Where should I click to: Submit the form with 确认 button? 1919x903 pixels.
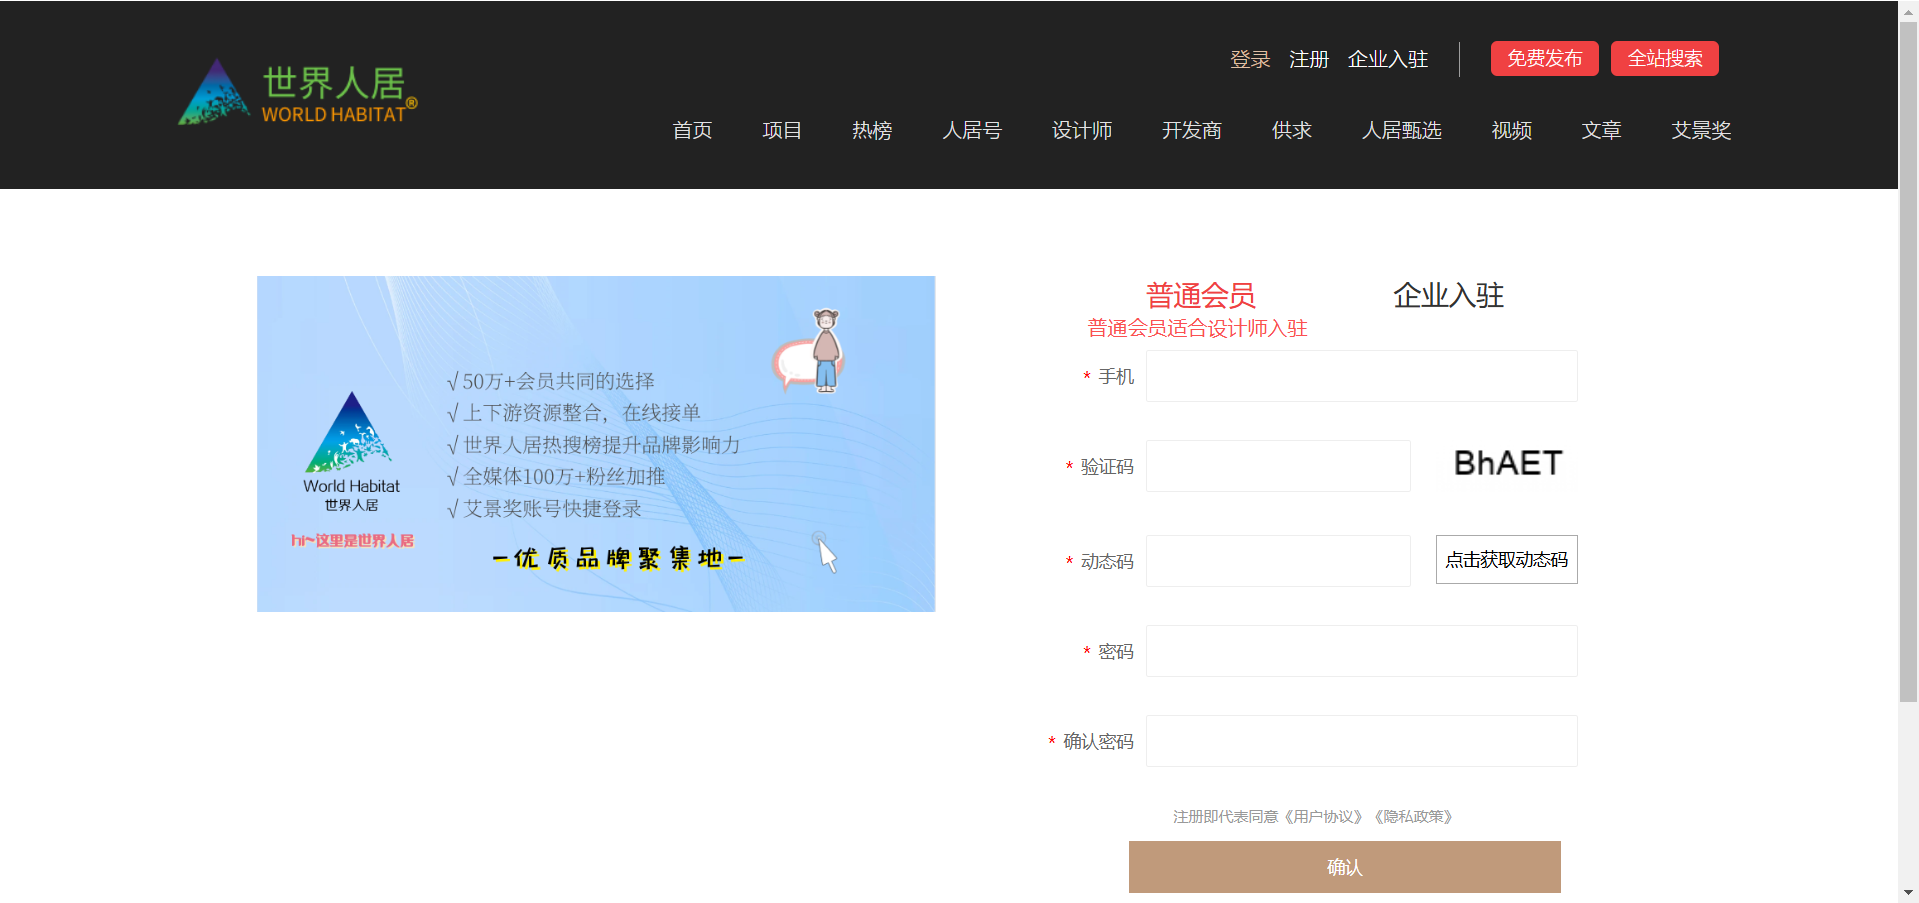tap(1344, 867)
